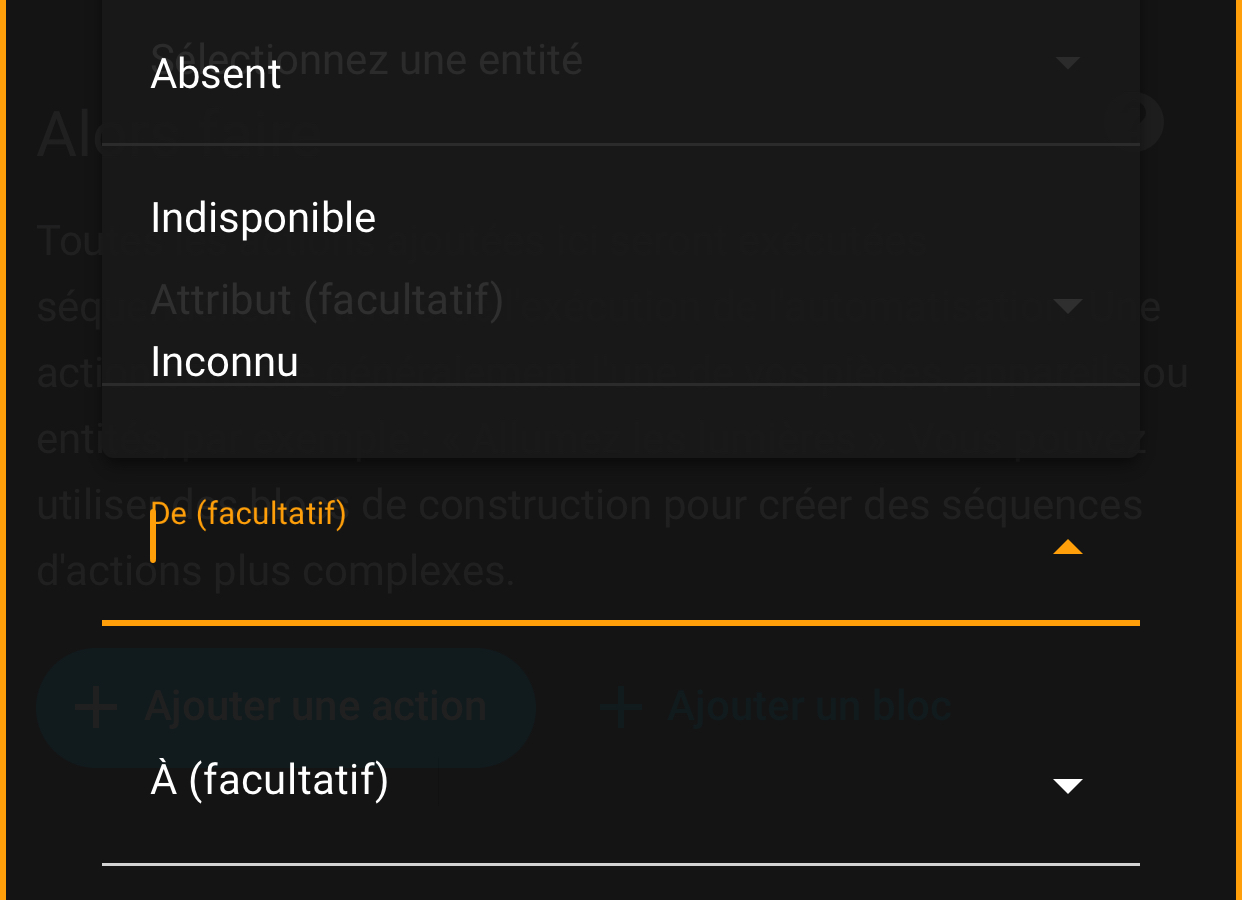Click the orange text cursor in De field

click(x=153, y=536)
